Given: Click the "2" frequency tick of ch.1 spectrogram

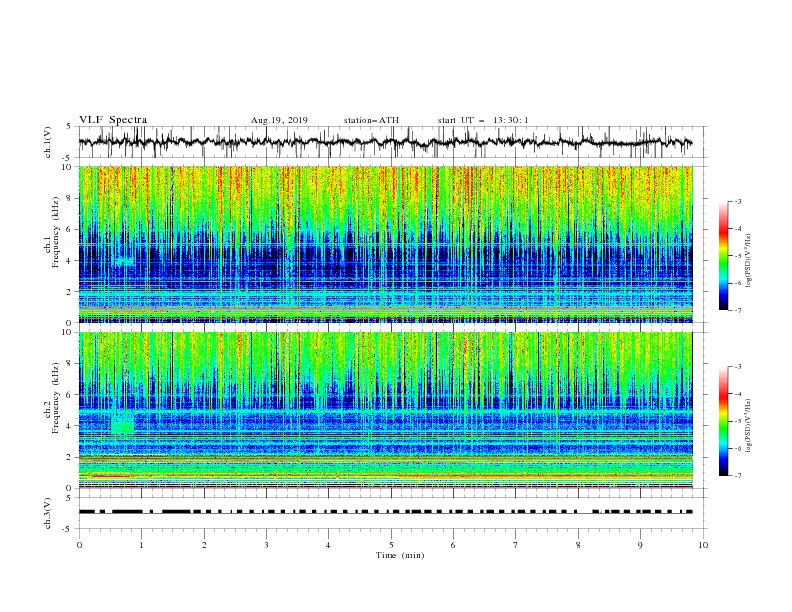Looking at the screenshot, I should click(x=70, y=292).
